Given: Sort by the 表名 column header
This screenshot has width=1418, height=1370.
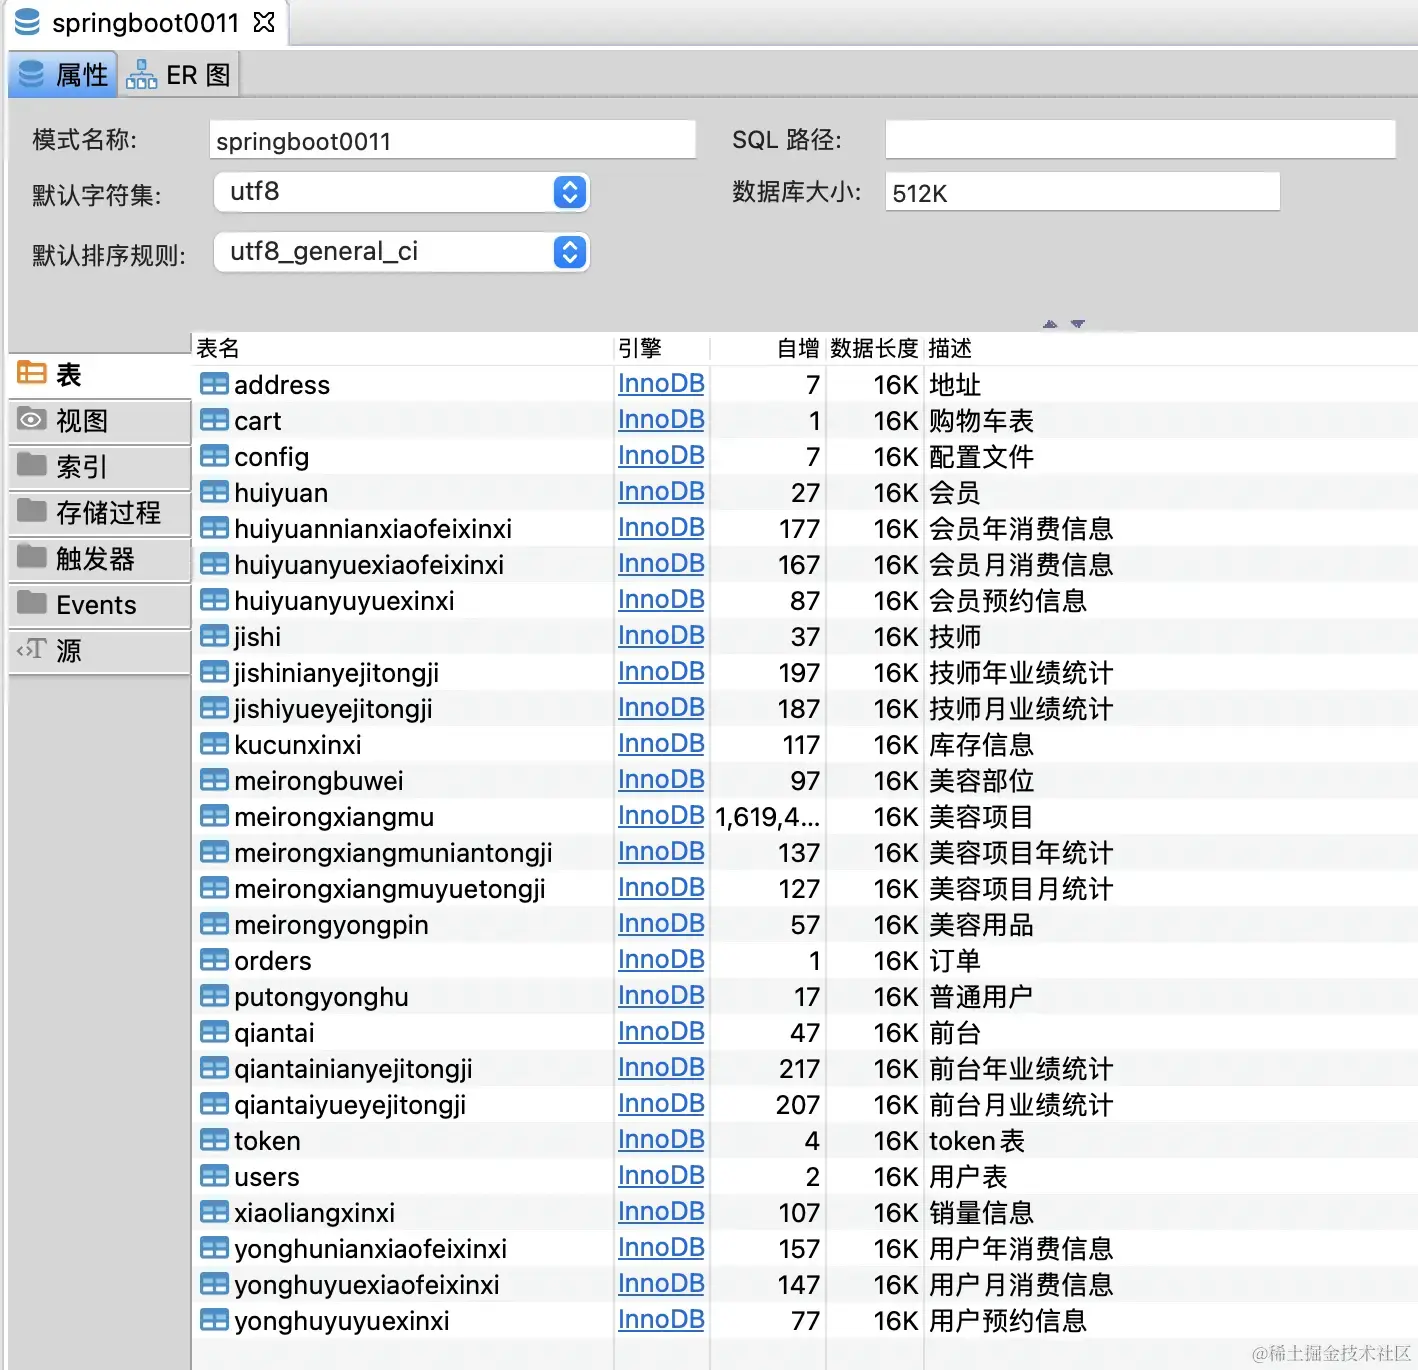Looking at the screenshot, I should pyautogui.click(x=402, y=348).
